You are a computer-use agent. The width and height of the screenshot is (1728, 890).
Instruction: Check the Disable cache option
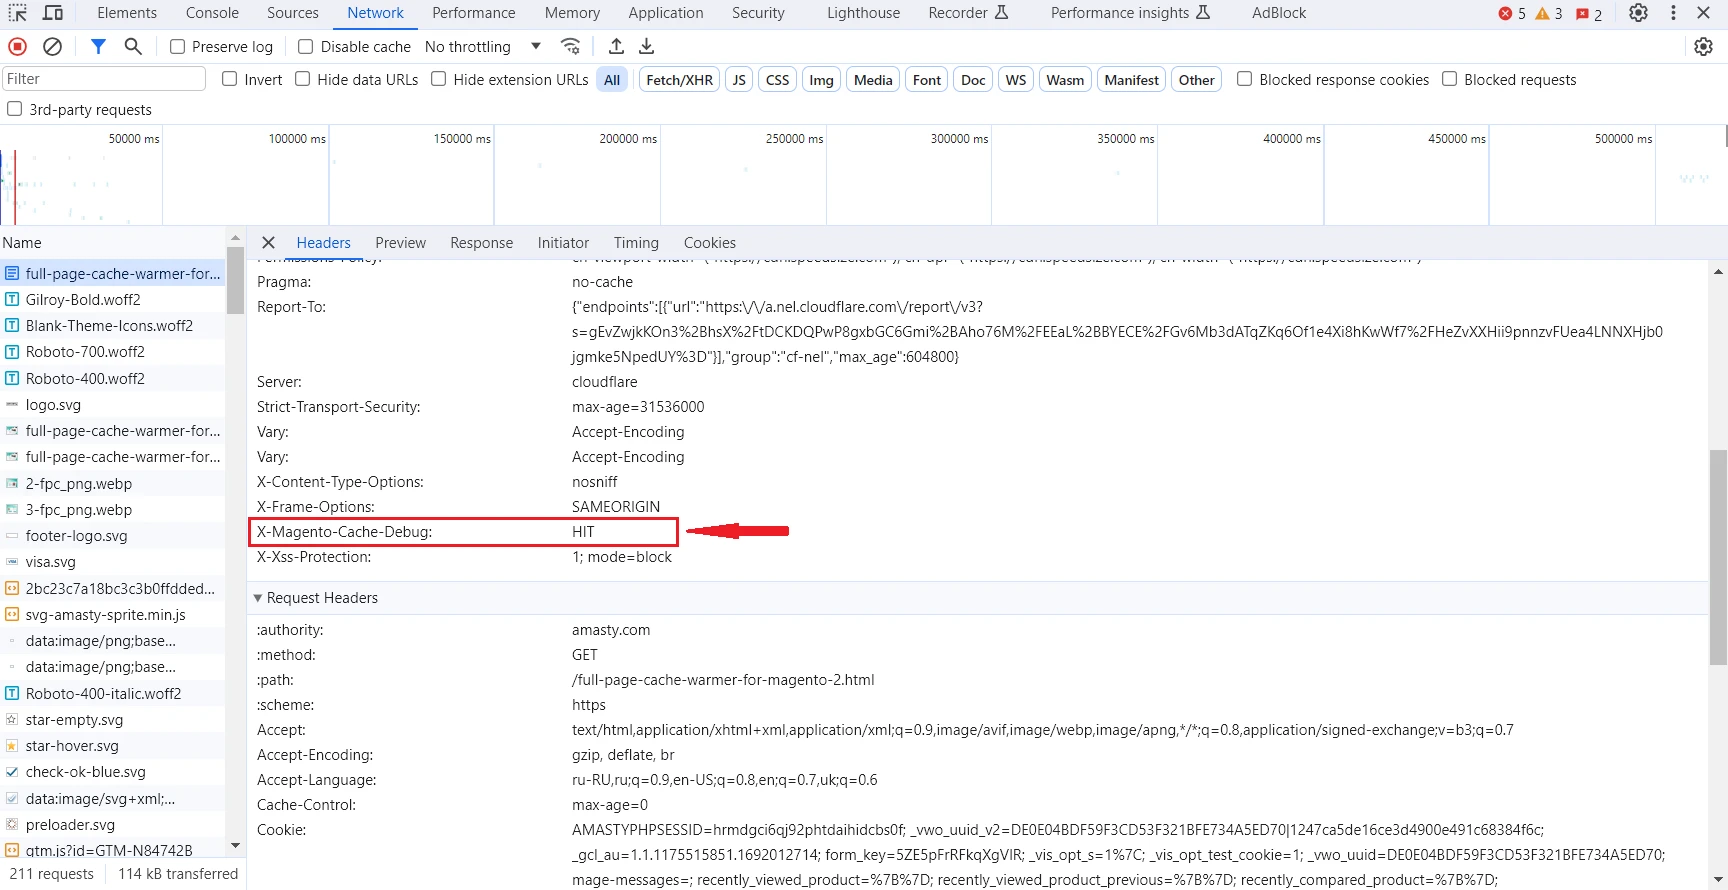coord(306,47)
